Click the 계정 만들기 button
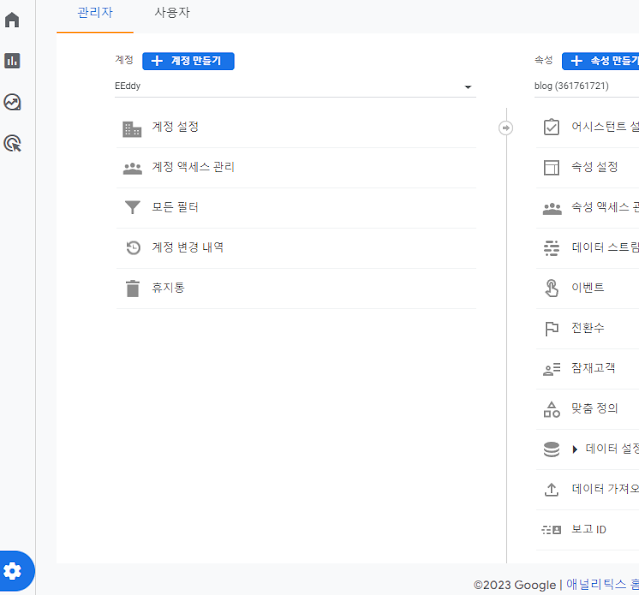The image size is (639, 595). click(x=188, y=61)
